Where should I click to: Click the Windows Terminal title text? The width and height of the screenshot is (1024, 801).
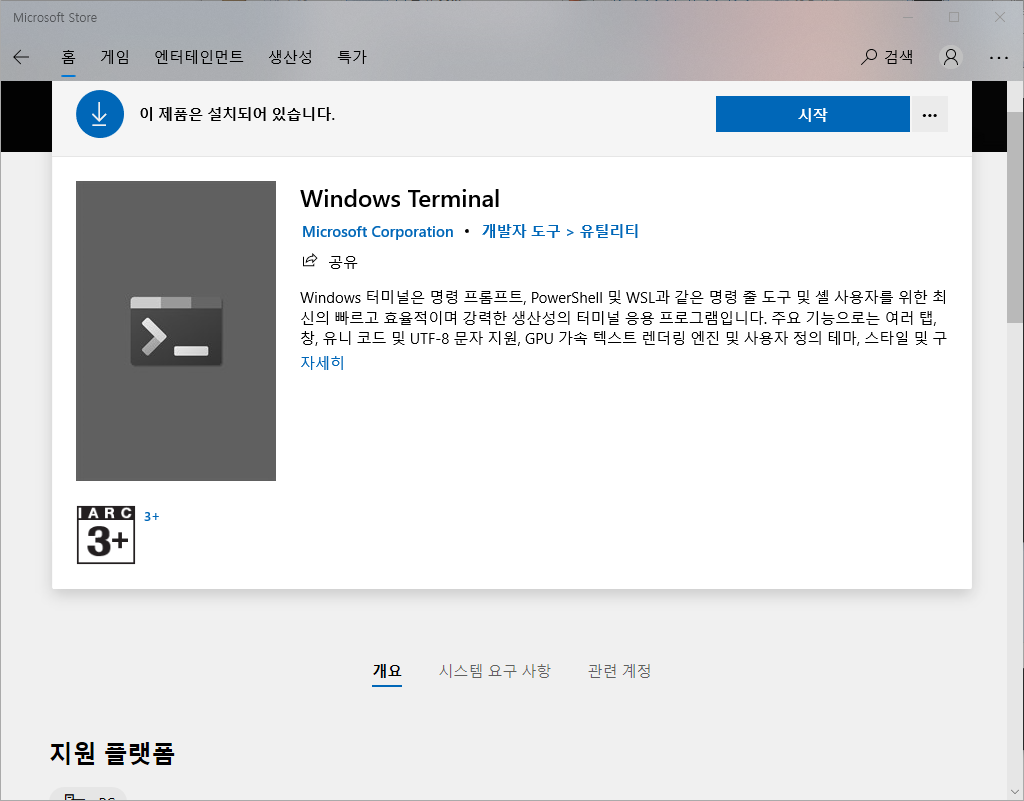click(400, 198)
